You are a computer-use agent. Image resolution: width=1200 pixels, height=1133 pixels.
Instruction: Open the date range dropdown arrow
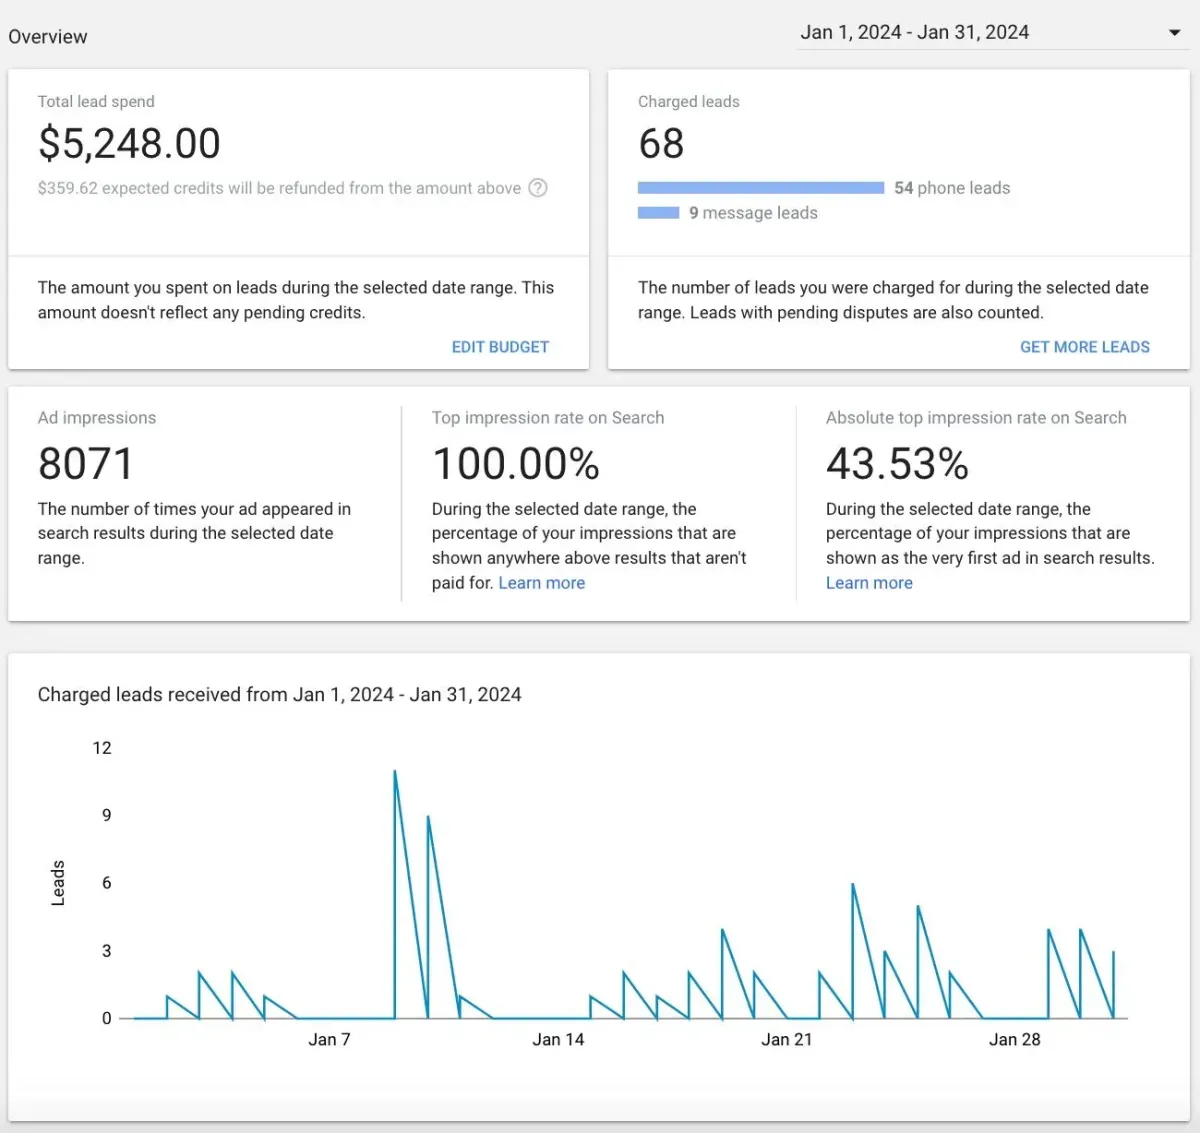(x=1175, y=33)
